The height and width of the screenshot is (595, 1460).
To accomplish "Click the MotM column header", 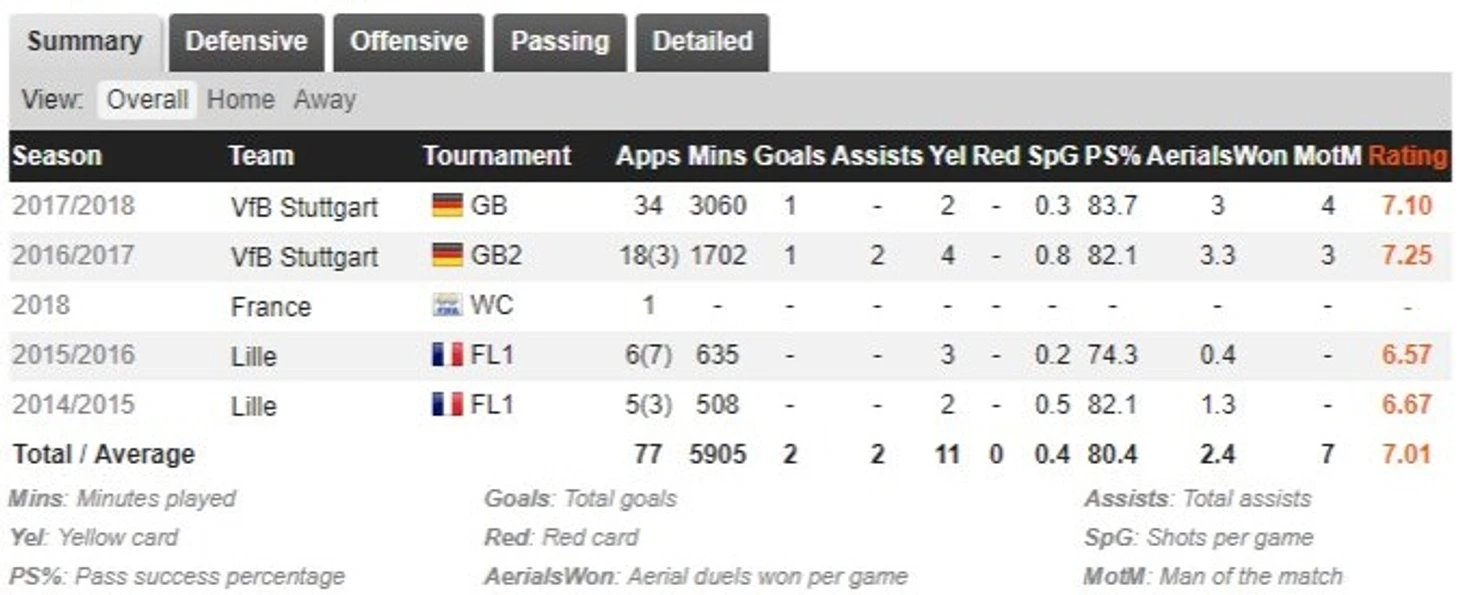I will click(1327, 156).
